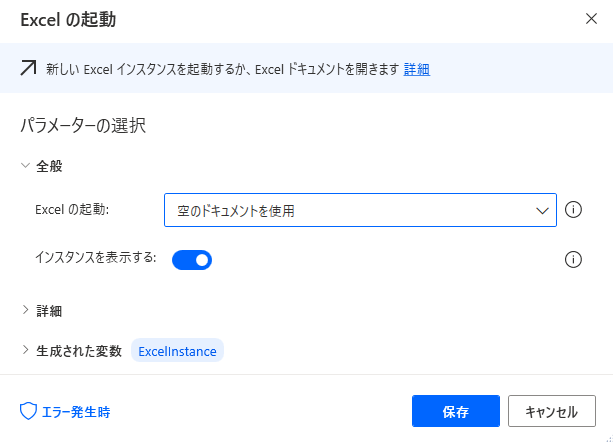Viewport: 613px width, 443px height.
Task: Click the 空のドキュメントを使用 selected value
Action: pos(236,211)
